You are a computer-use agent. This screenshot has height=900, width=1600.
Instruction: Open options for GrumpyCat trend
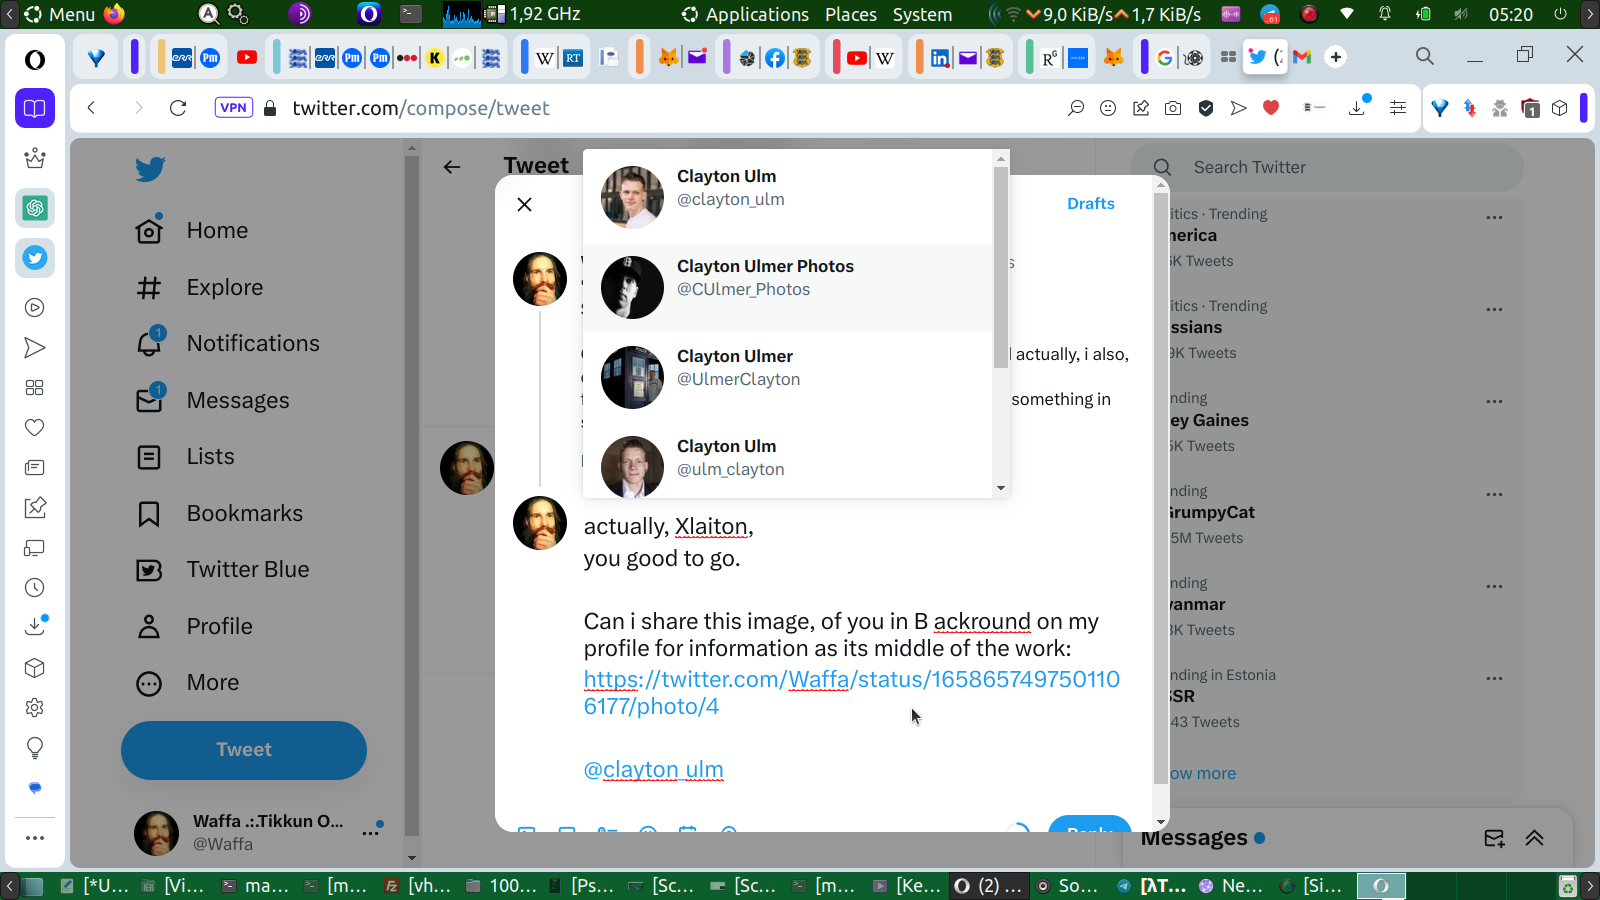(1494, 494)
